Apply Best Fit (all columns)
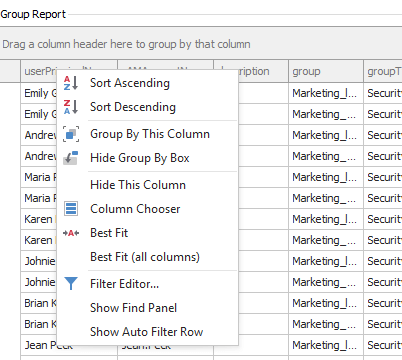Screen dimensions: 402x360 pyautogui.click(x=147, y=257)
